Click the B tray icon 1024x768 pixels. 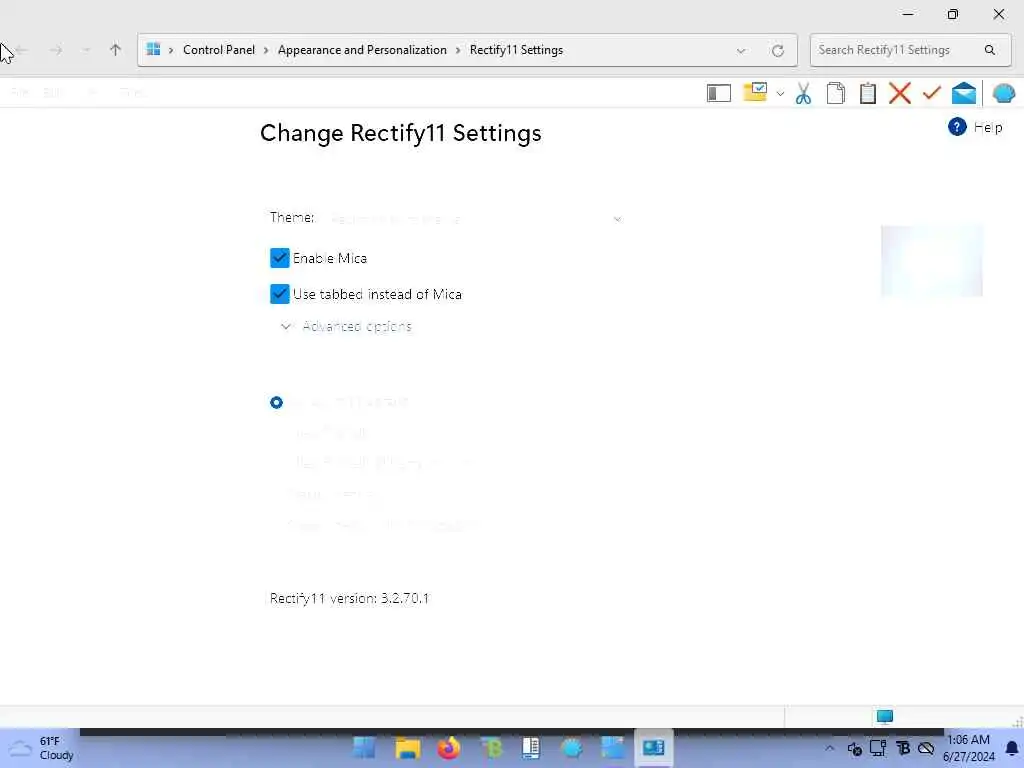(x=903, y=748)
